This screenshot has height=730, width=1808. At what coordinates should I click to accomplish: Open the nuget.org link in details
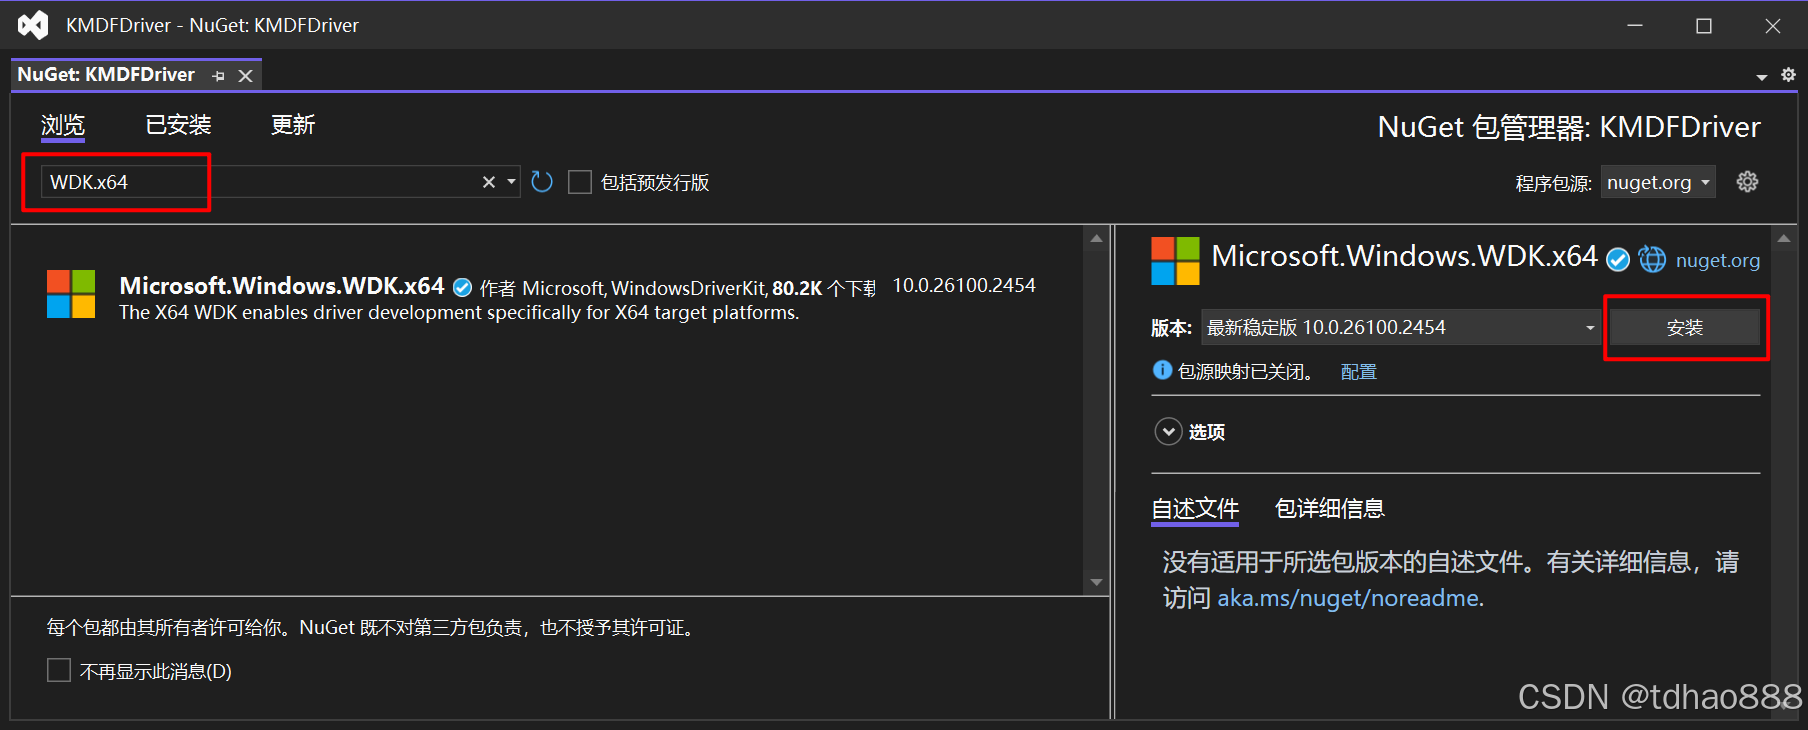[1718, 261]
